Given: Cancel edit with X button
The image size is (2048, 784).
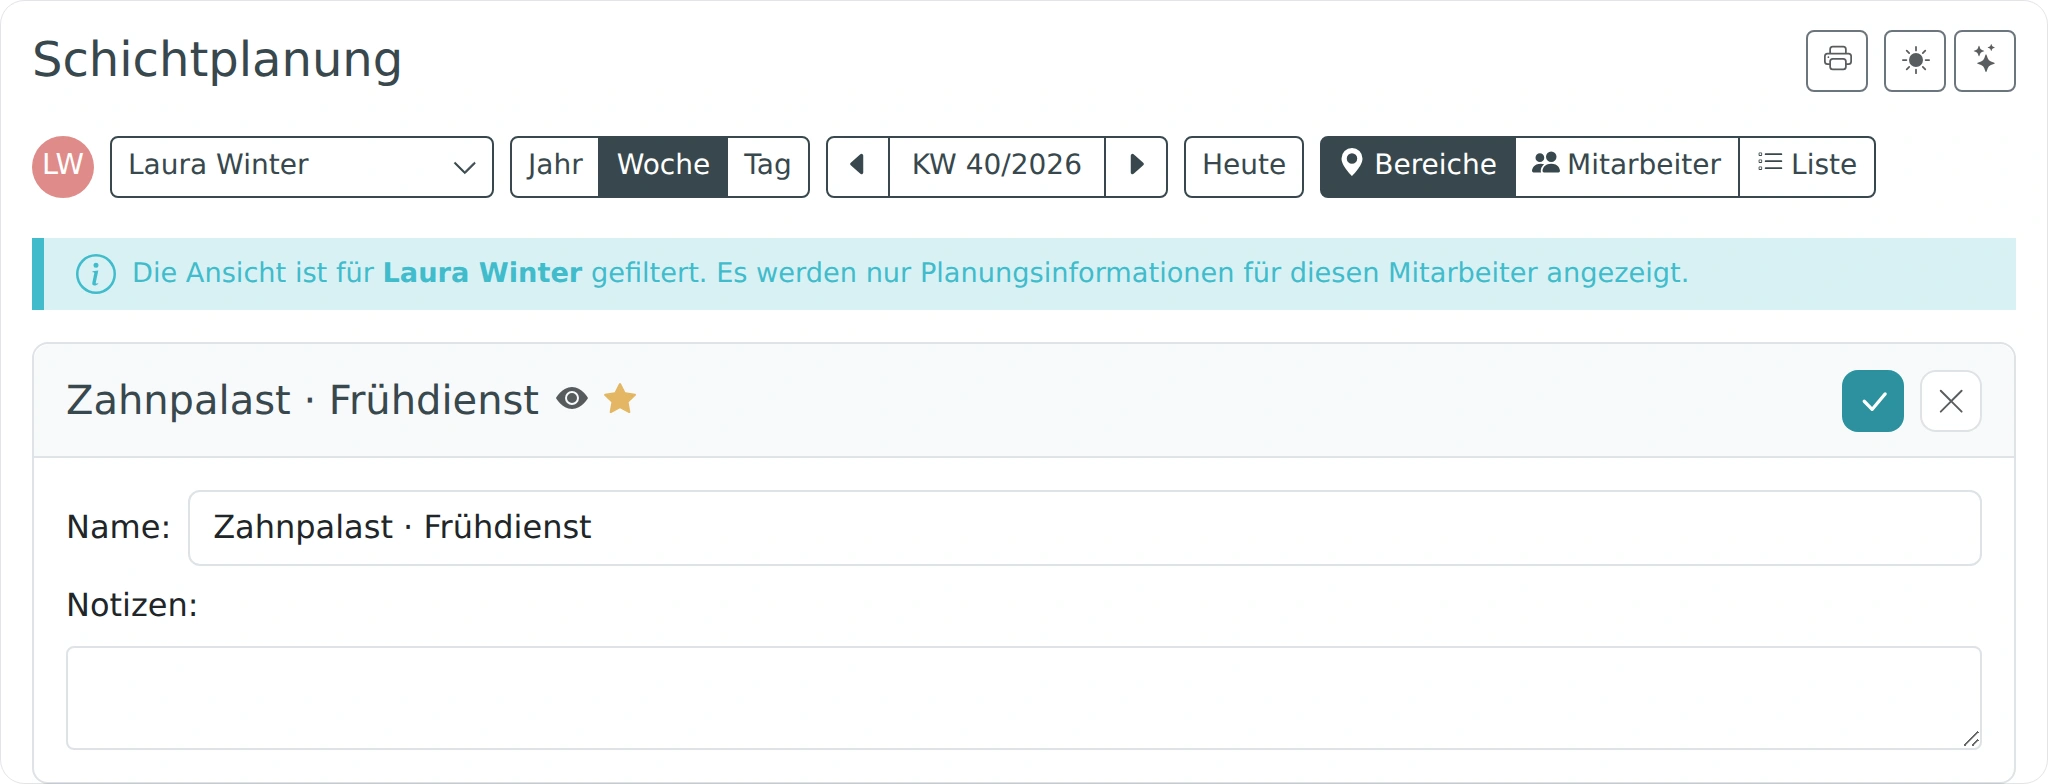Looking at the screenshot, I should [1950, 401].
